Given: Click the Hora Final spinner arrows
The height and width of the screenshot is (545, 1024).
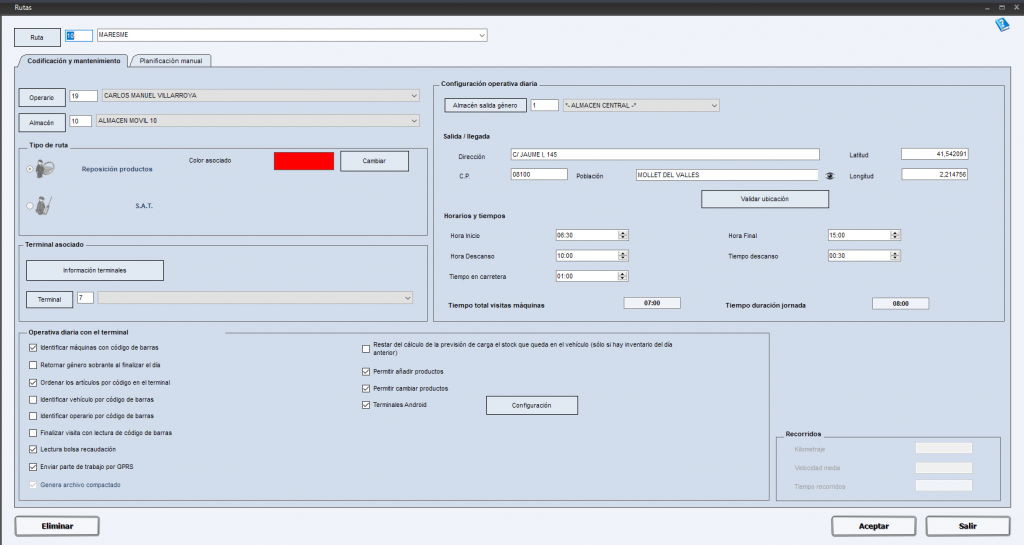Looking at the screenshot, I should click(895, 235).
